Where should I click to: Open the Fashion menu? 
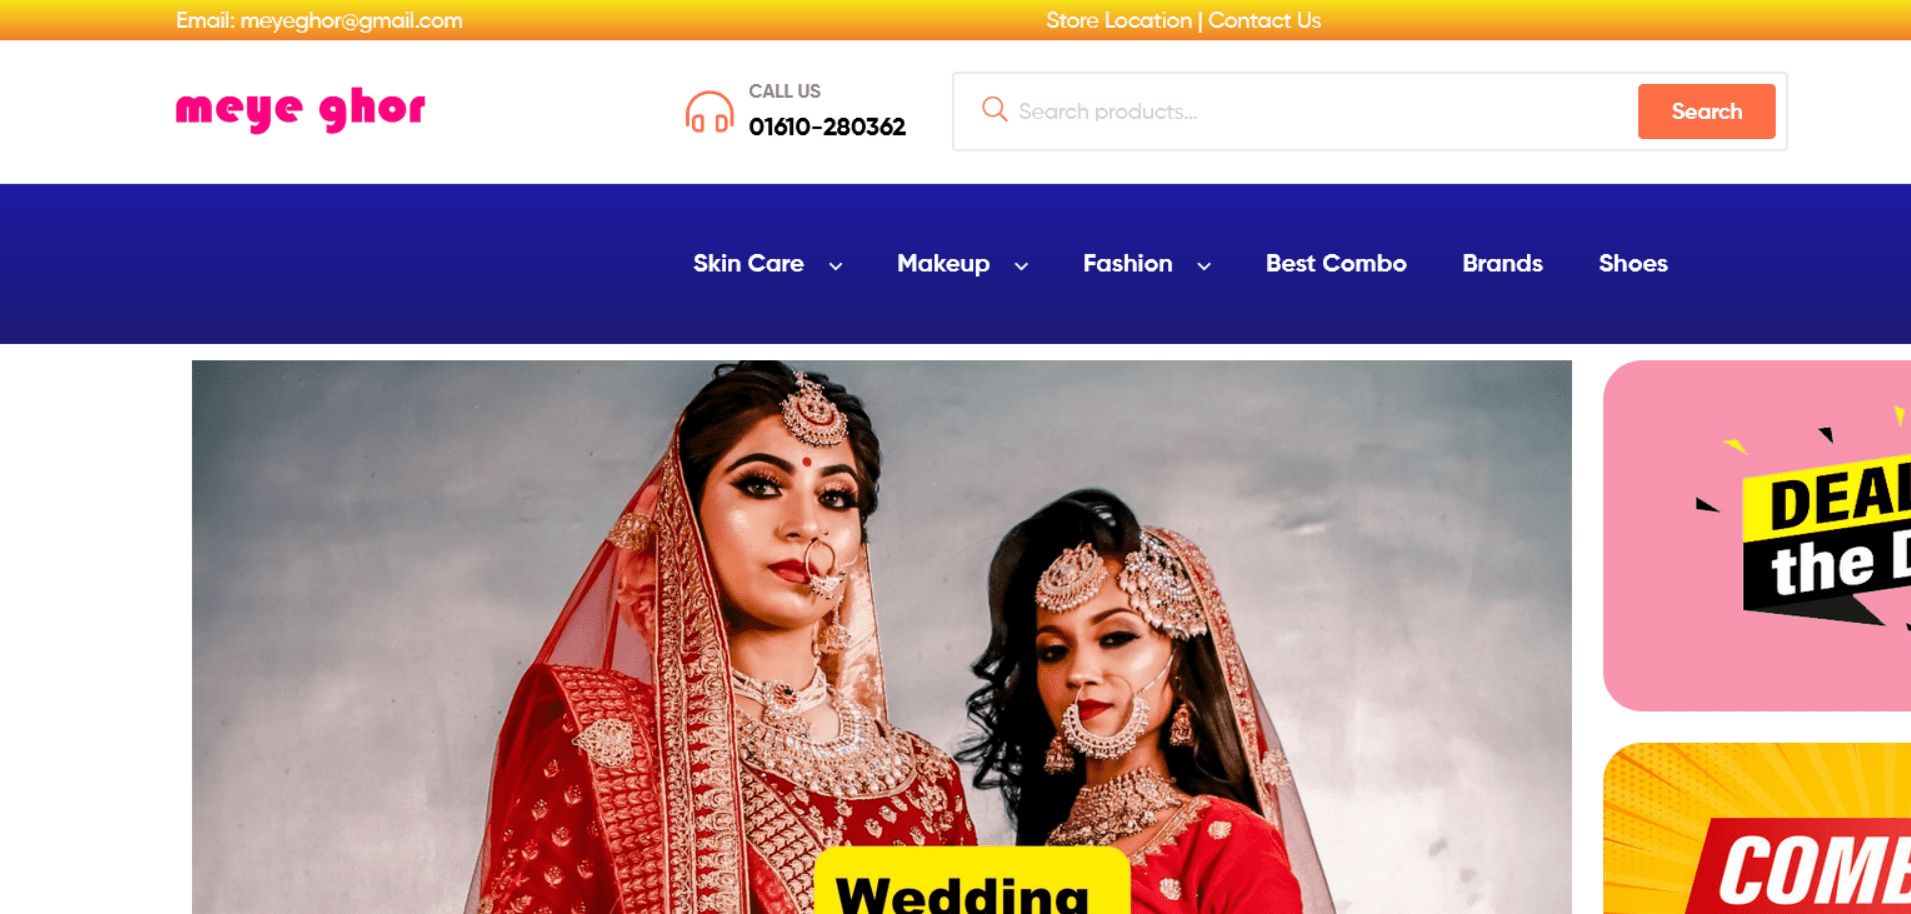1127,263
